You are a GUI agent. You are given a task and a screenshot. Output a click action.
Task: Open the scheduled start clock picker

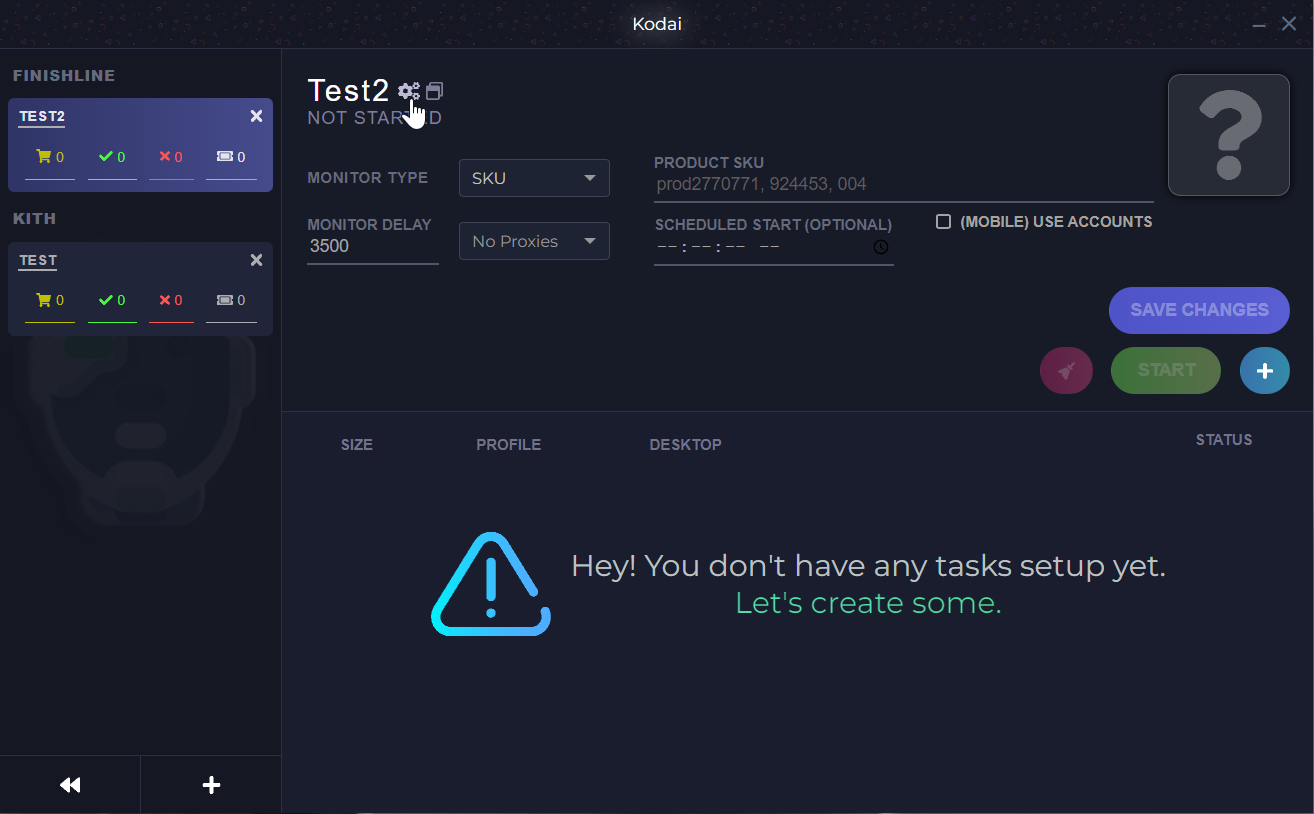tap(881, 246)
